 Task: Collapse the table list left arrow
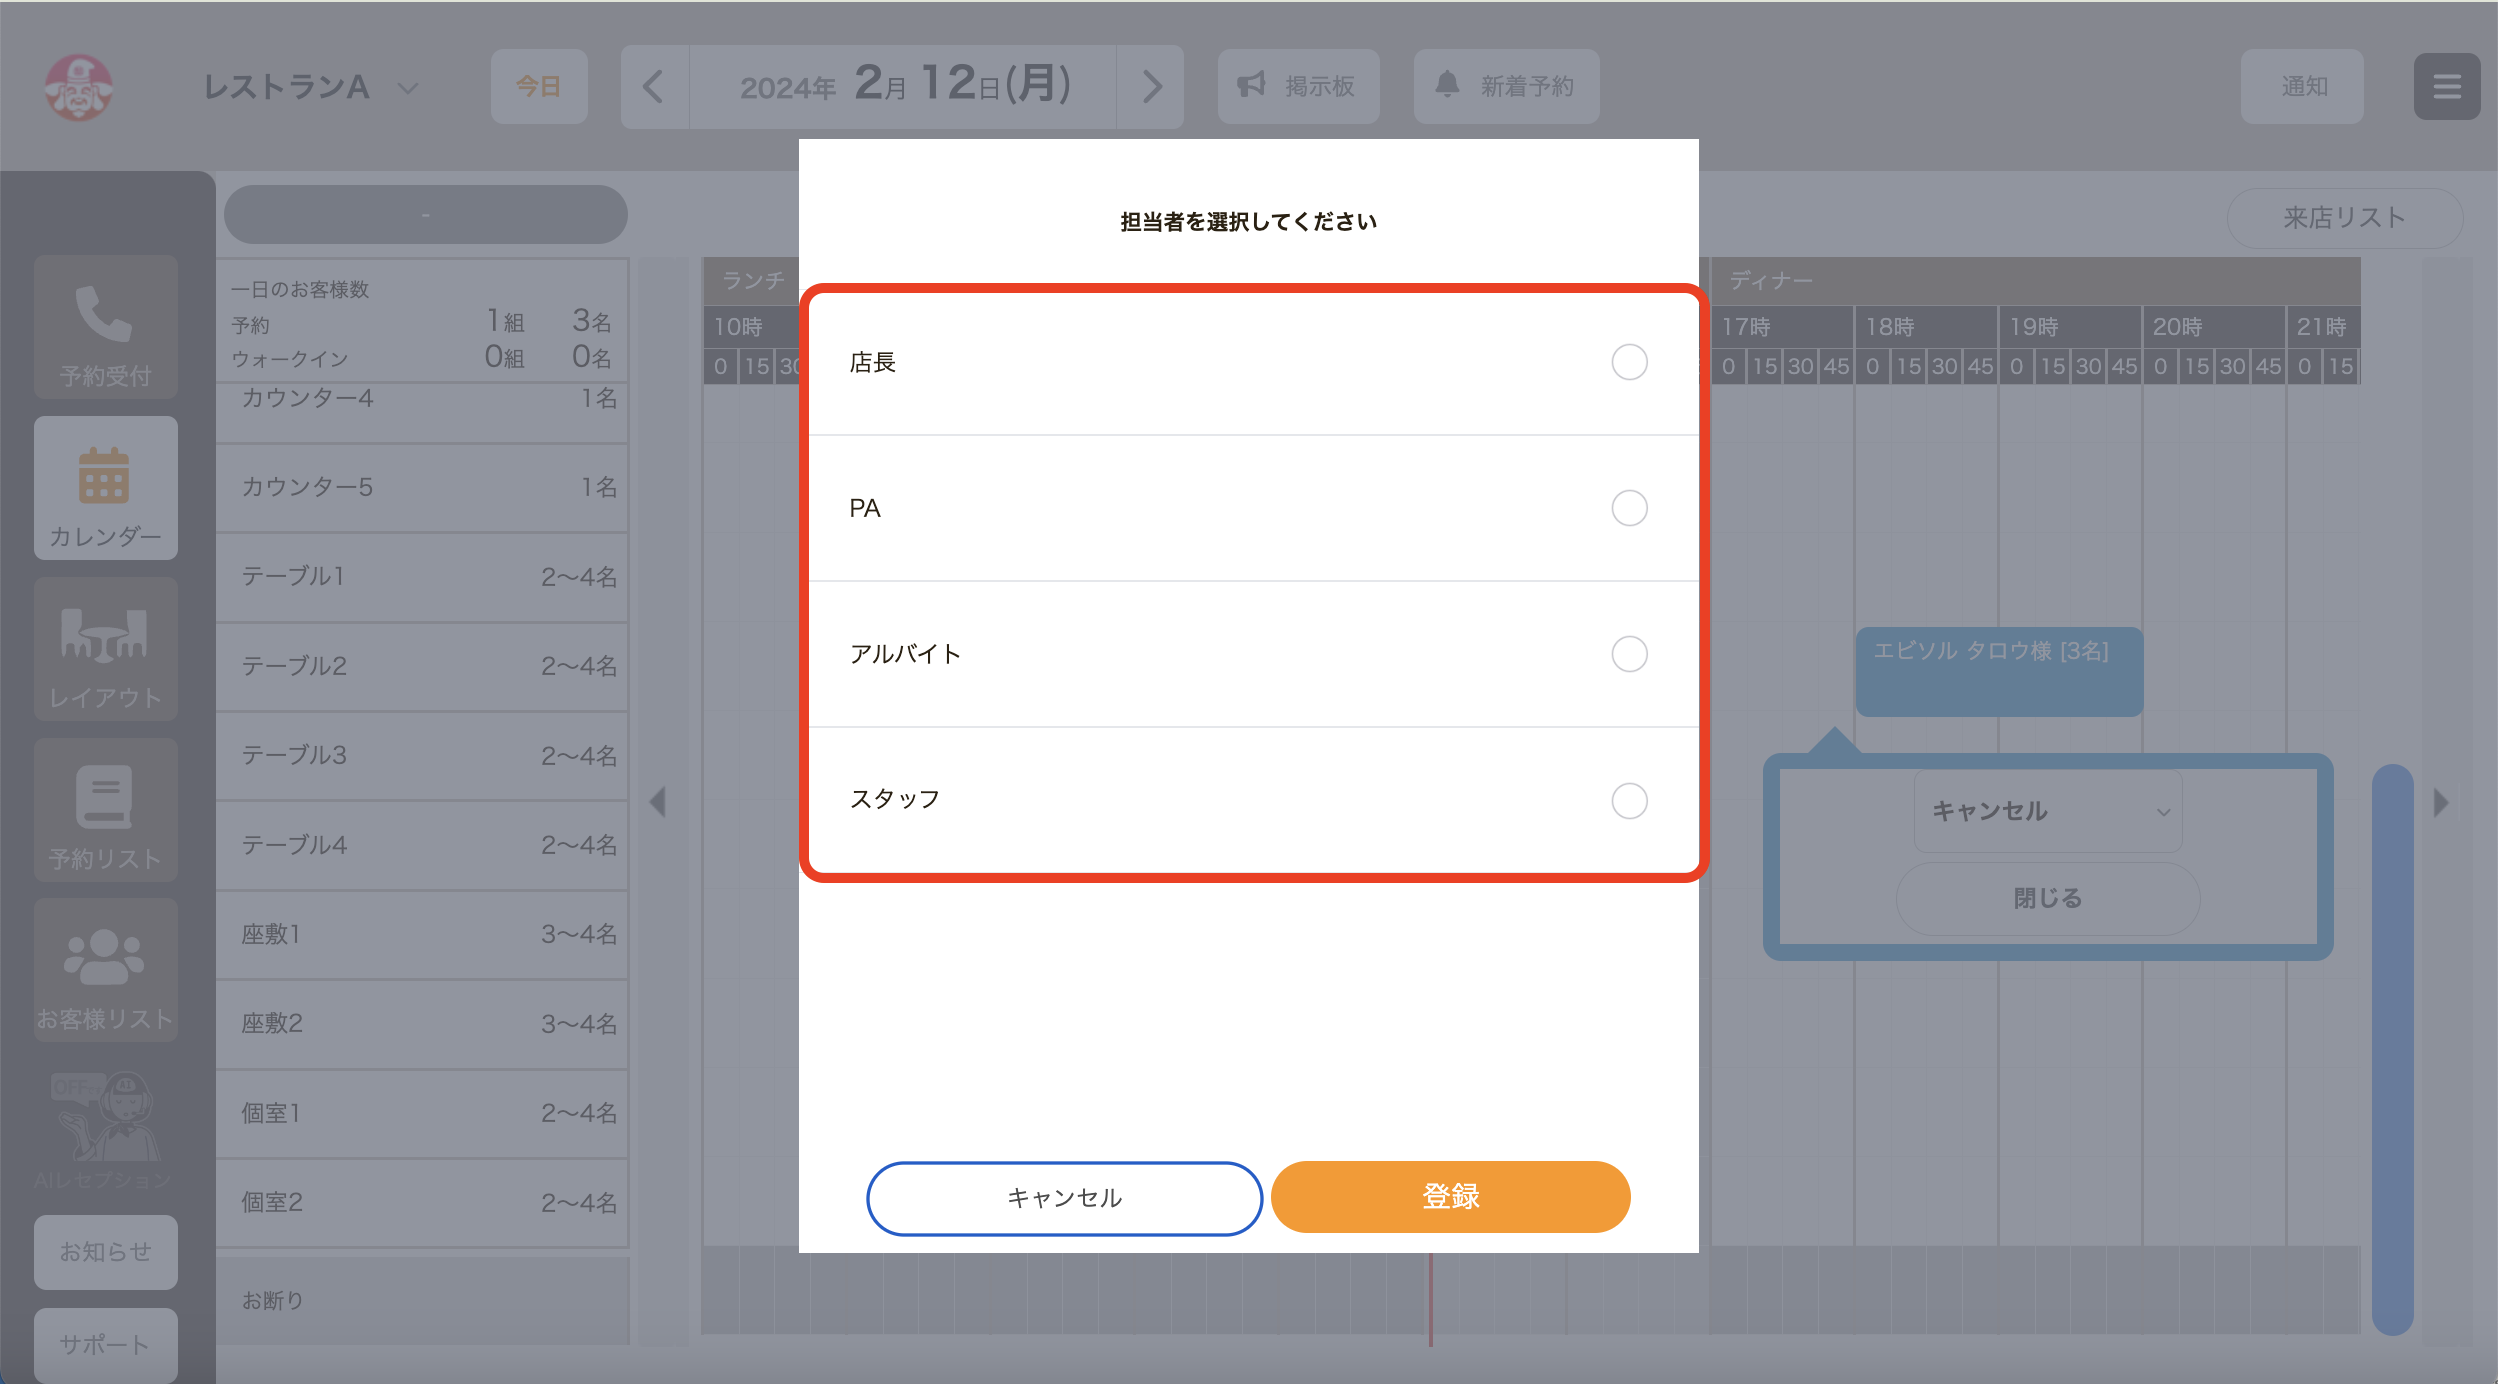coord(658,802)
